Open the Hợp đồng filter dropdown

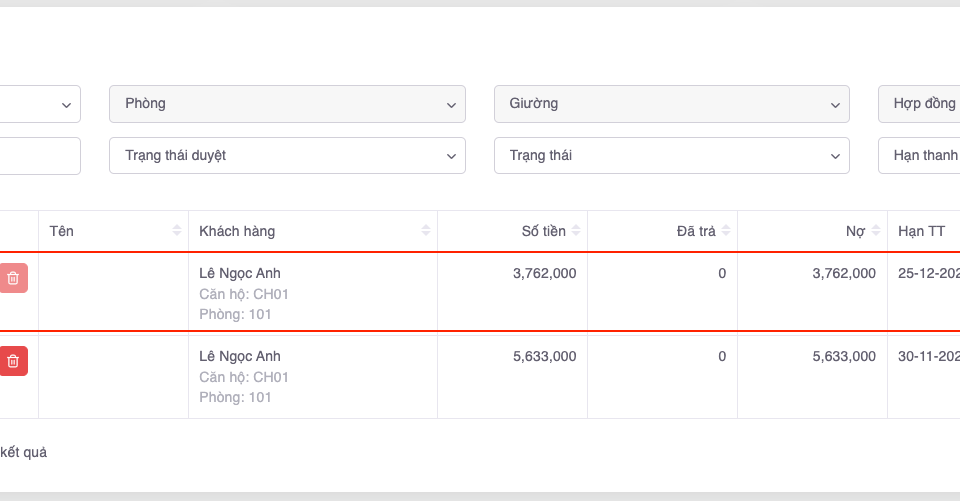click(x=920, y=104)
